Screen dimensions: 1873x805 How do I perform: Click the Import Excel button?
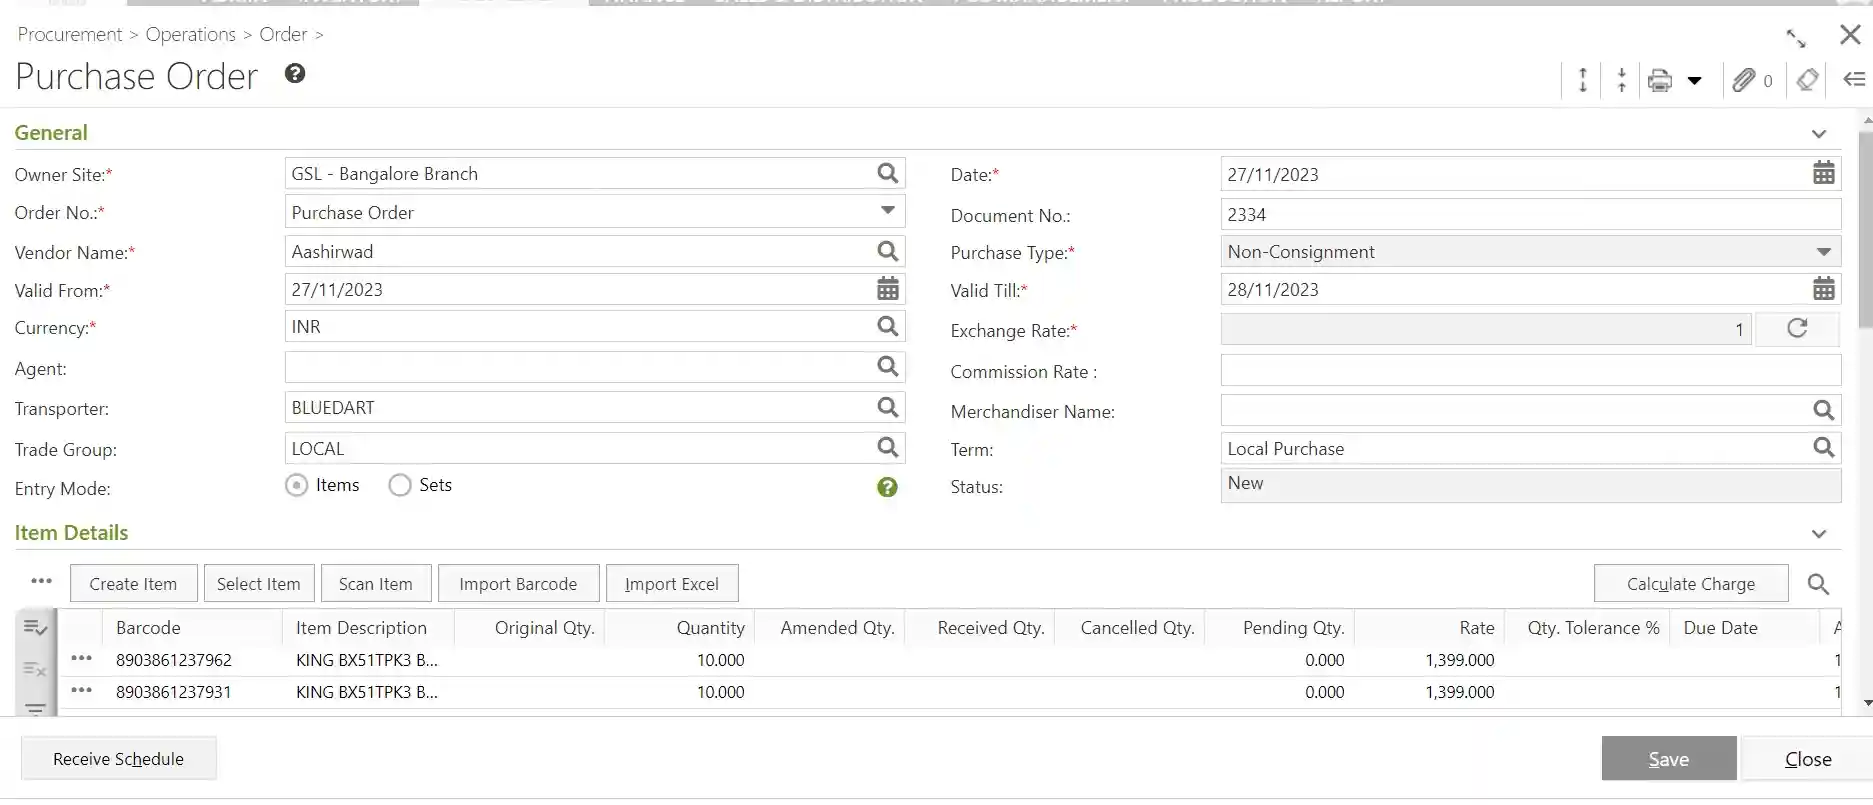[x=672, y=584]
